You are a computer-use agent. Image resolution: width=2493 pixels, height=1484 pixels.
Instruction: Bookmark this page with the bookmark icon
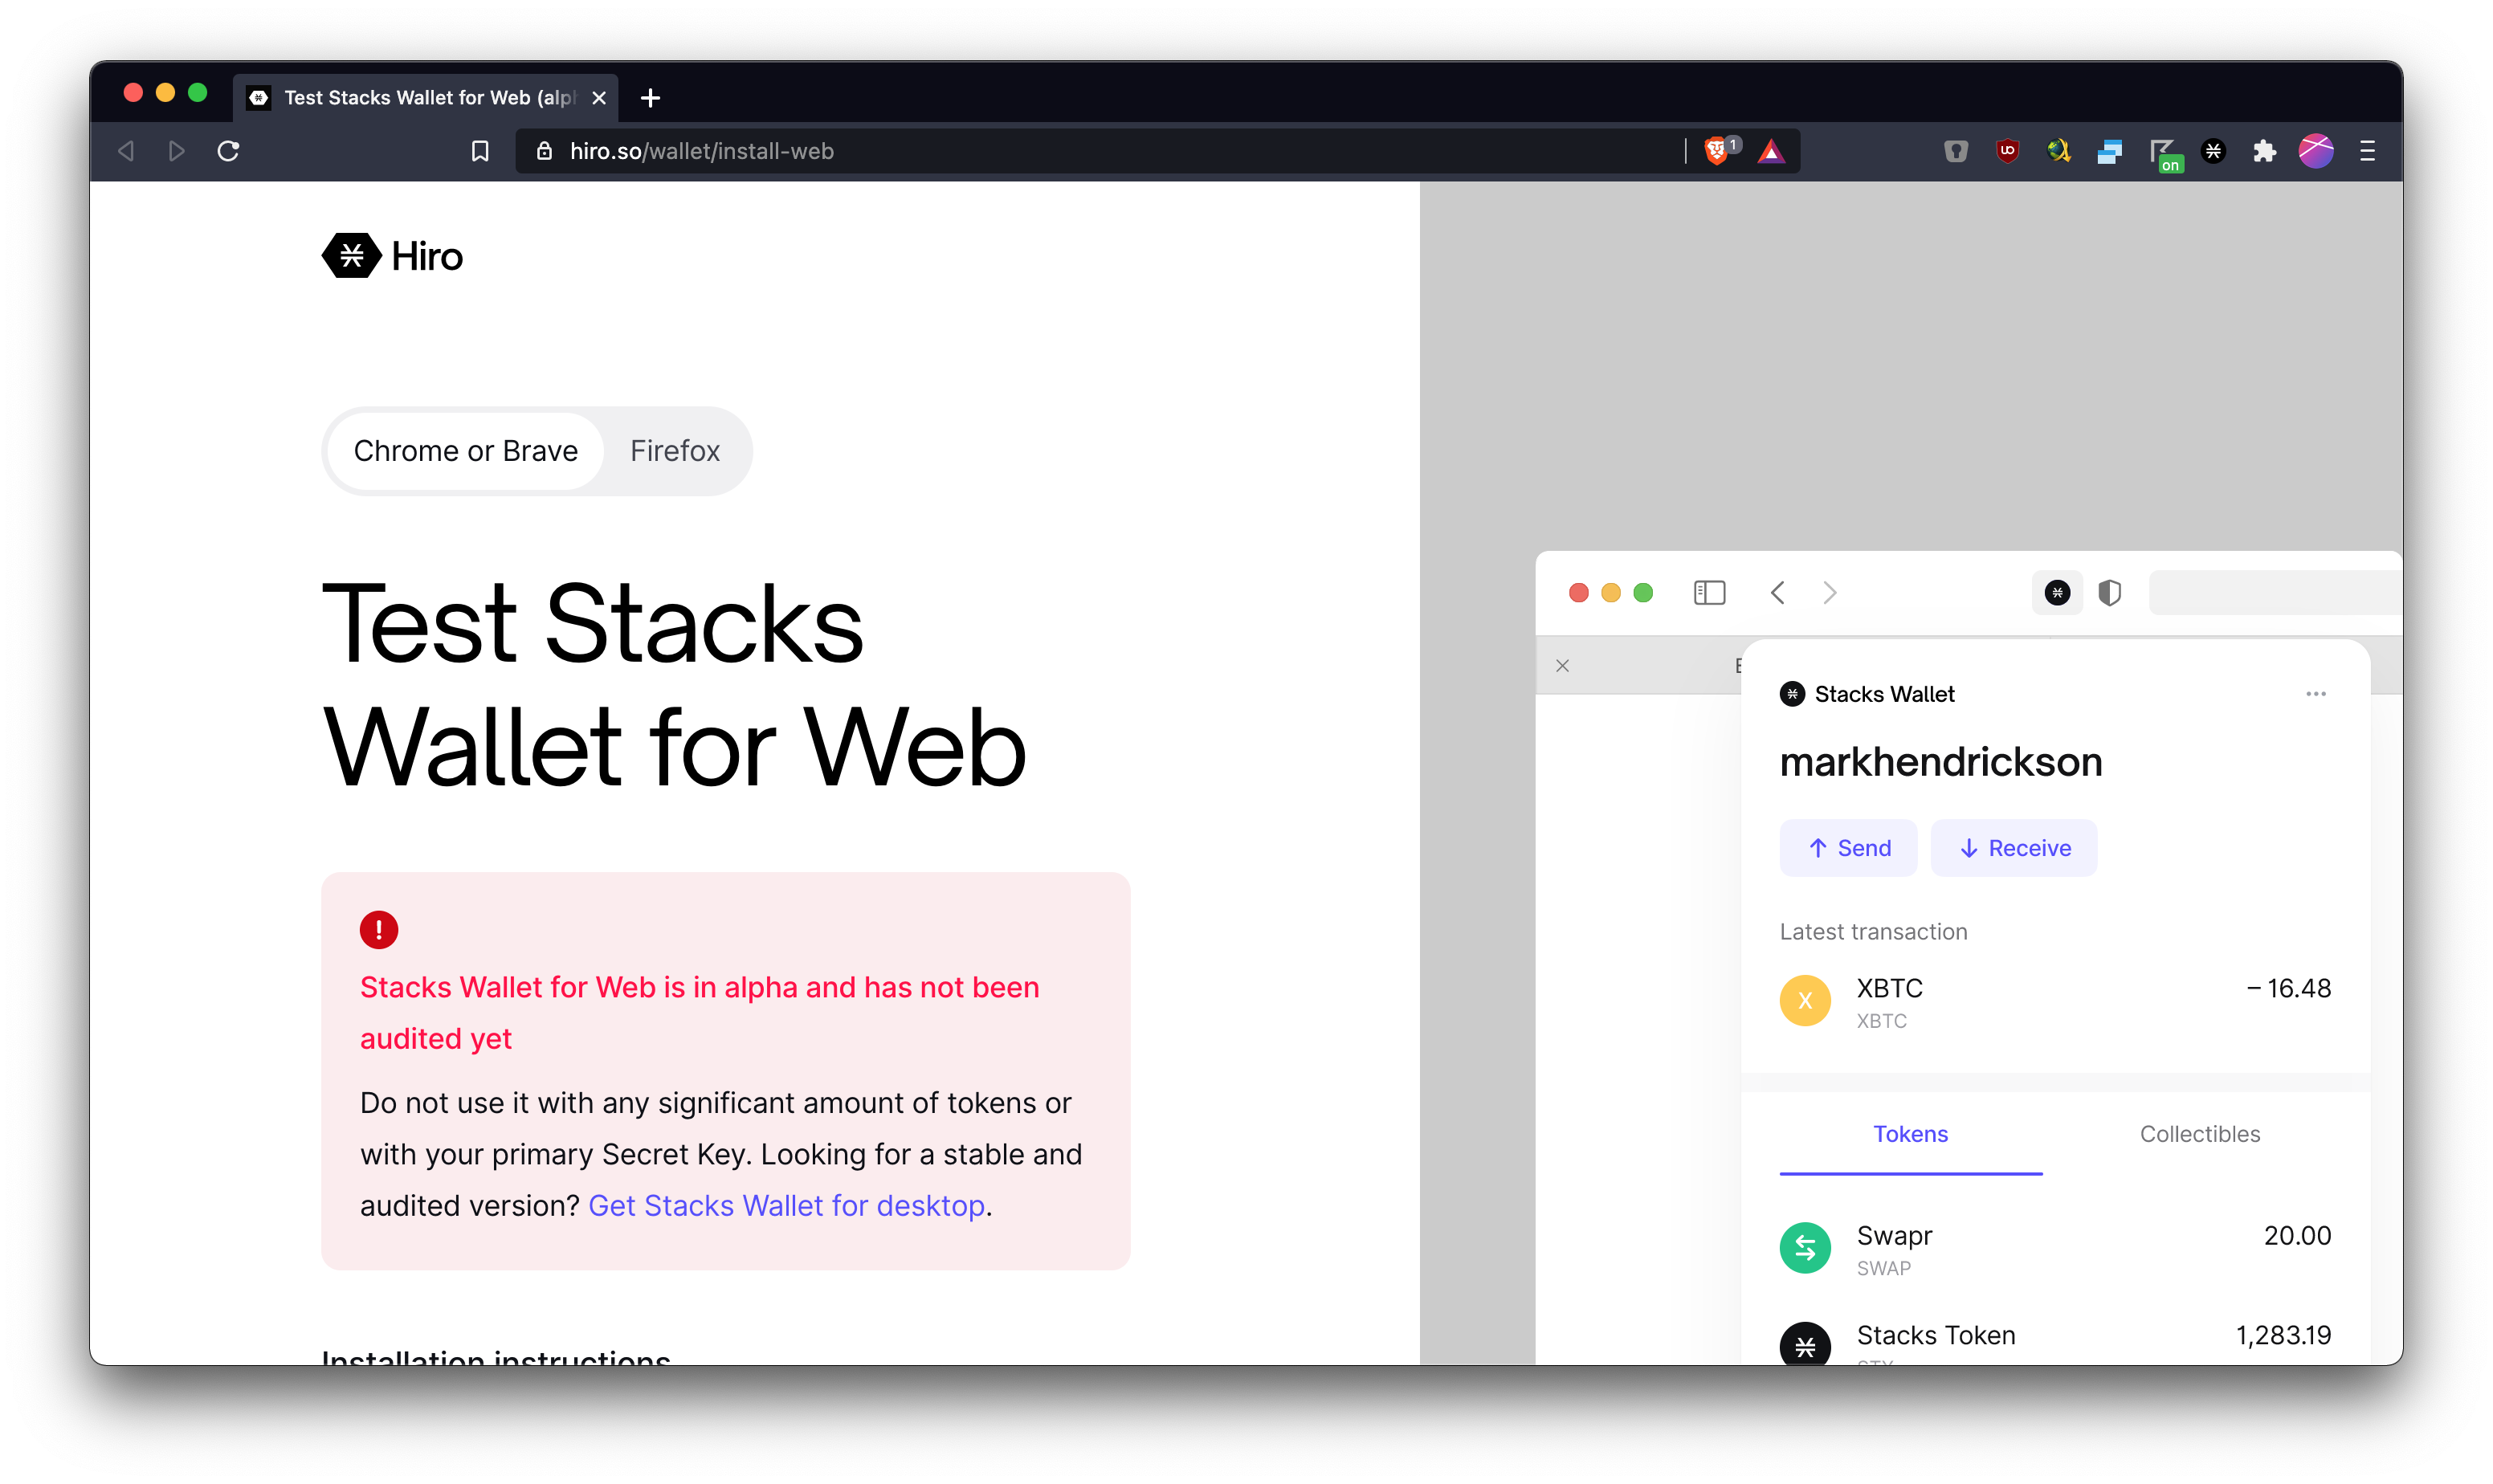(480, 151)
